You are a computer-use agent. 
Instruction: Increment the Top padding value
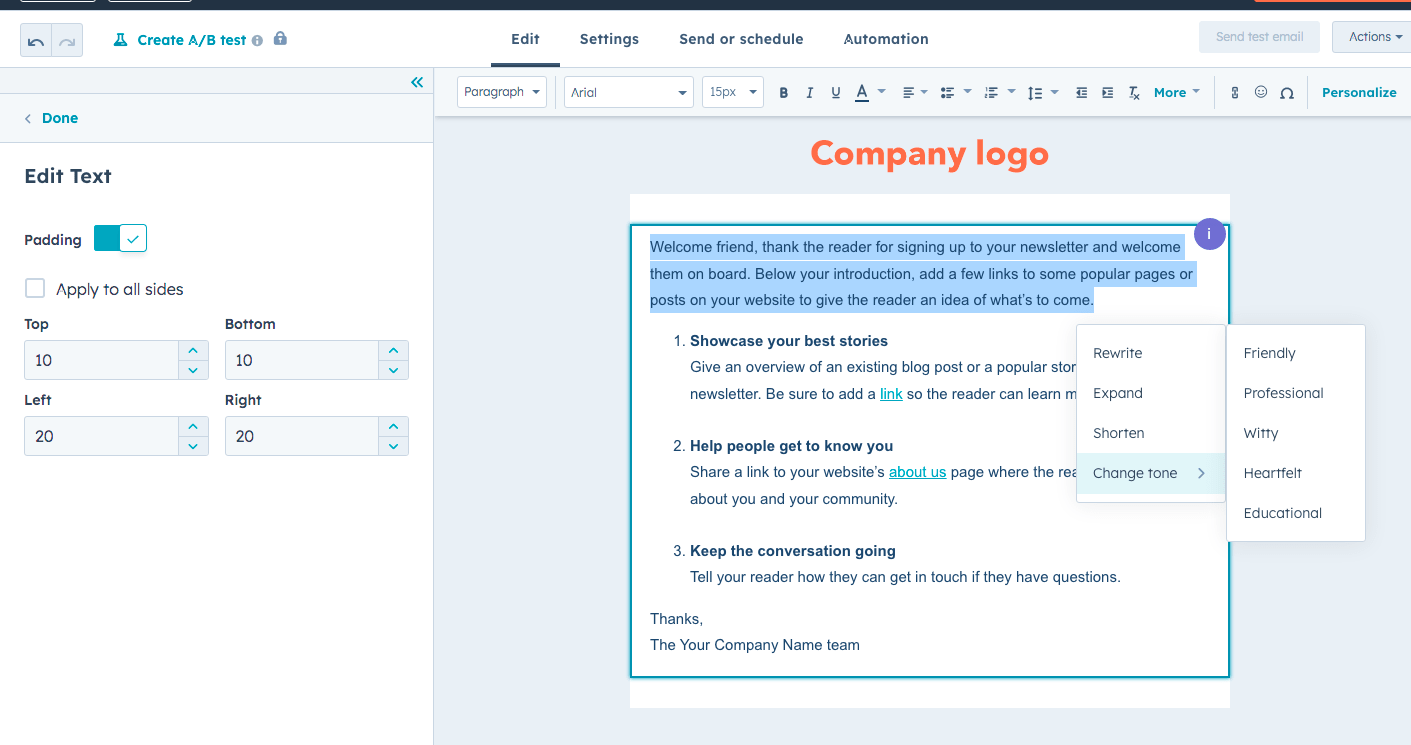point(192,350)
